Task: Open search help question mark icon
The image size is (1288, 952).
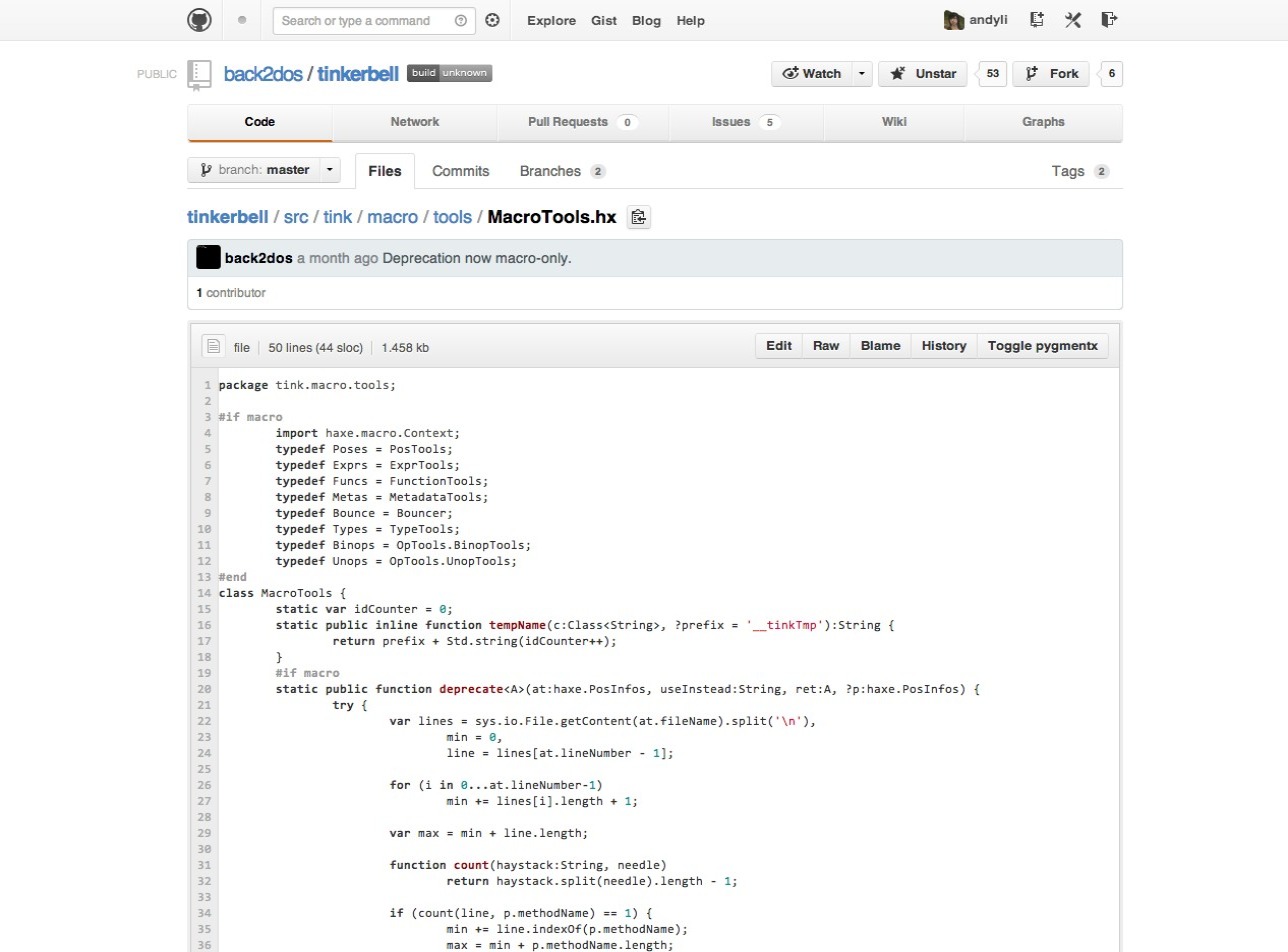Action: click(x=460, y=20)
